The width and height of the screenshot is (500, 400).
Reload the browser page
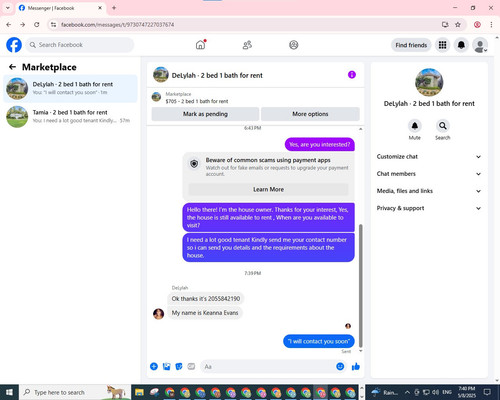pyautogui.click(x=37, y=24)
